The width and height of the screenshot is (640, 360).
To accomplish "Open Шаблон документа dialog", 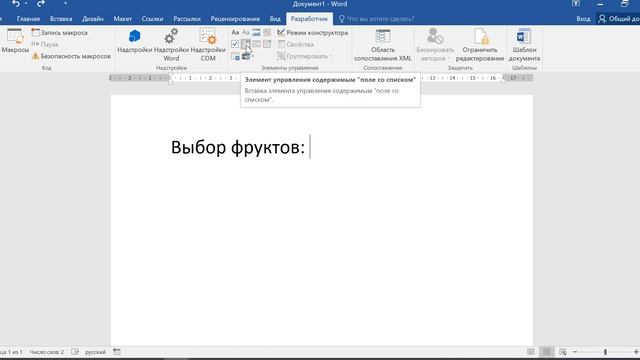I will coord(524,45).
